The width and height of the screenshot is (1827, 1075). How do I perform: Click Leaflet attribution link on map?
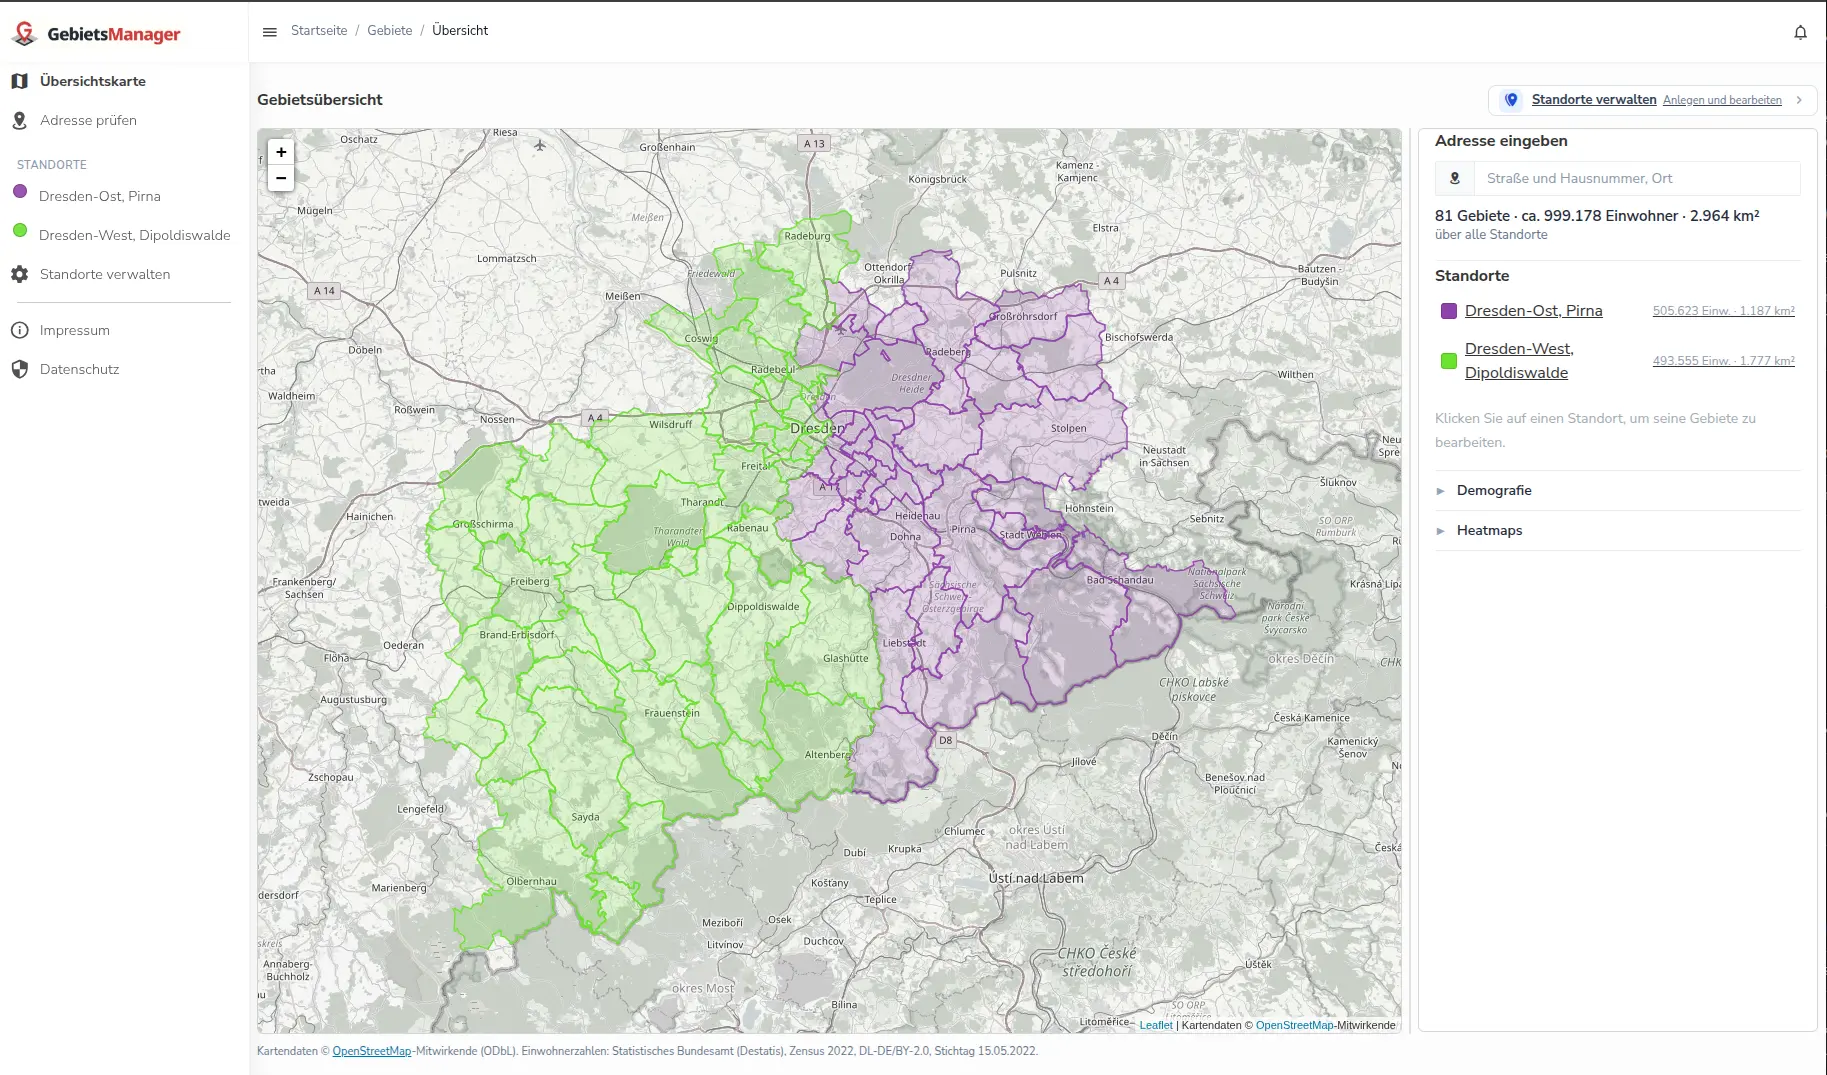(x=1156, y=1025)
